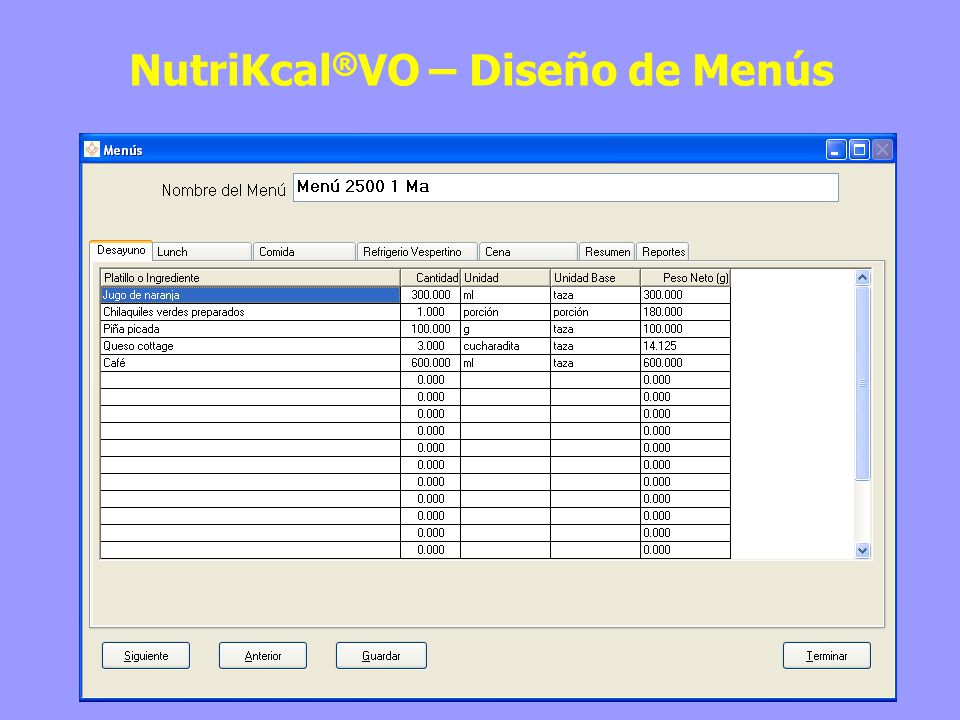Screen dimensions: 960x720
Task: Click net weight 600.000 for Café
Action: tap(685, 363)
